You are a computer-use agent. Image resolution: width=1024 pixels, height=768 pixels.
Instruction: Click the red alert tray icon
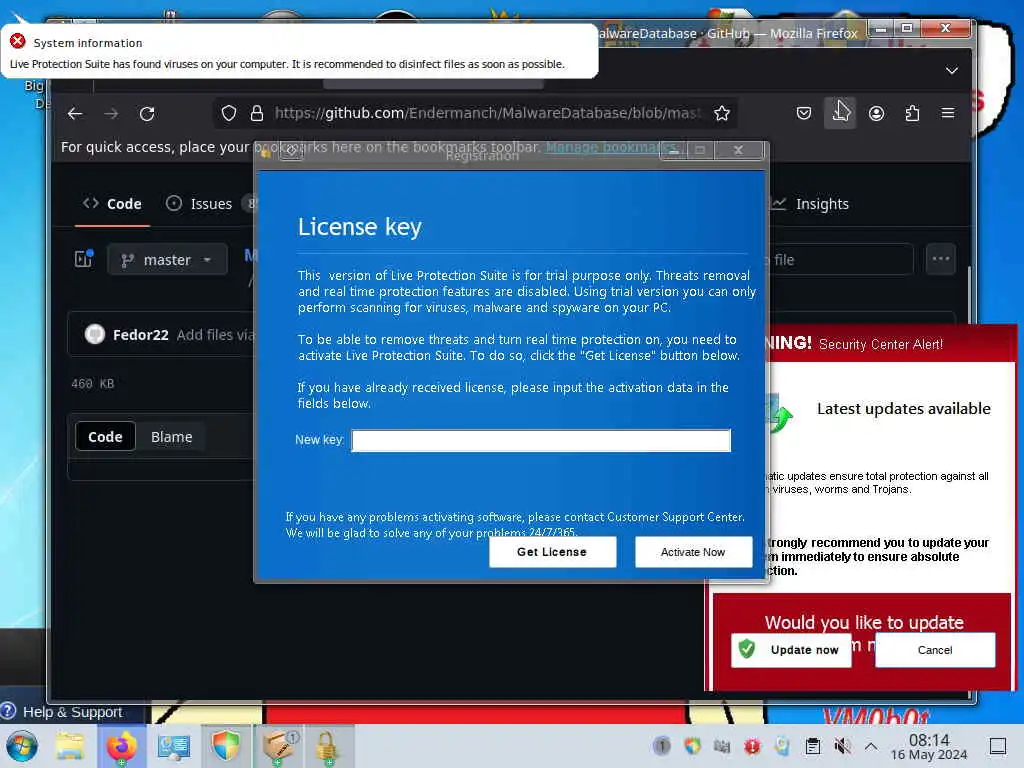click(752, 746)
